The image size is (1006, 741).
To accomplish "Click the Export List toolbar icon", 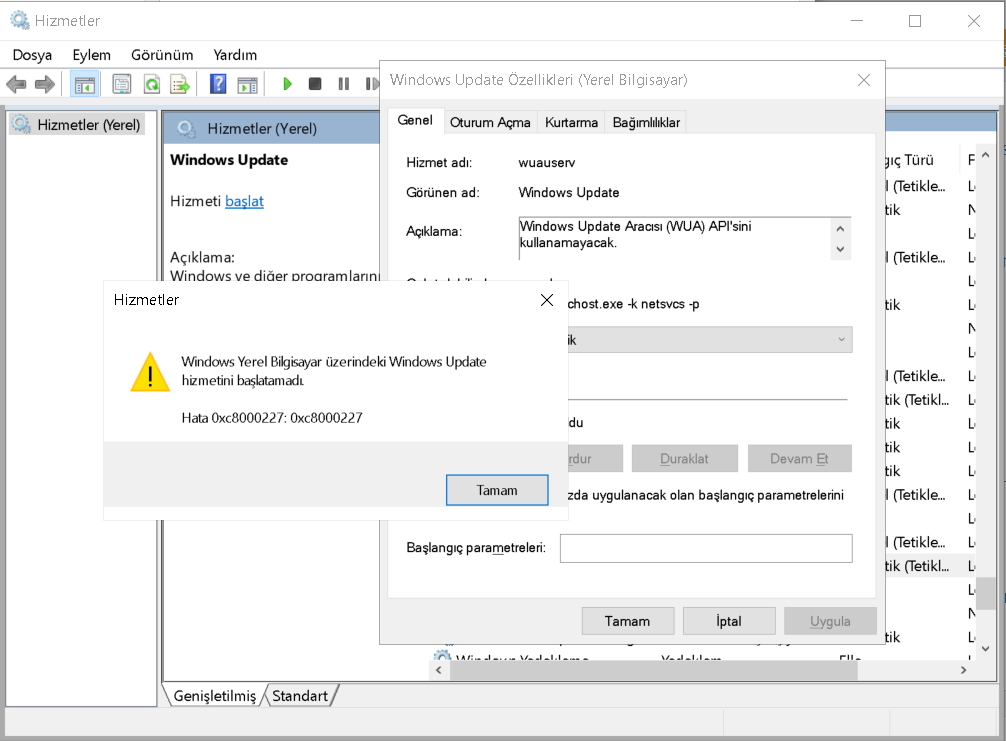I will [180, 84].
